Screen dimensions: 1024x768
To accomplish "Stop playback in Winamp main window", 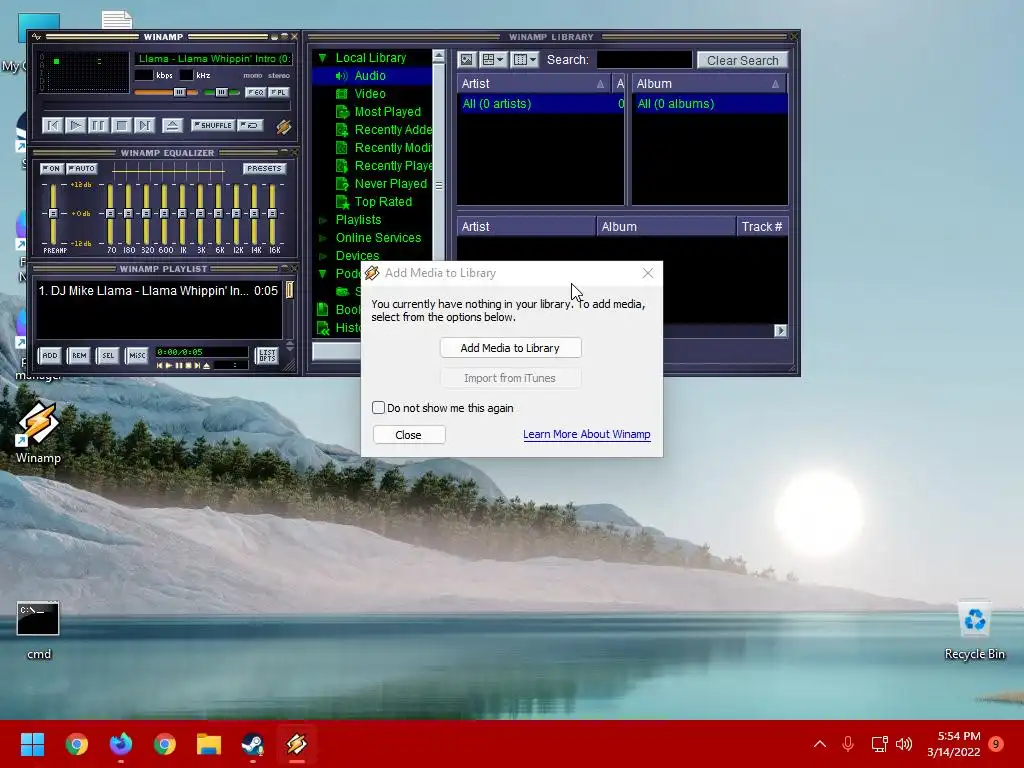I will pos(121,125).
